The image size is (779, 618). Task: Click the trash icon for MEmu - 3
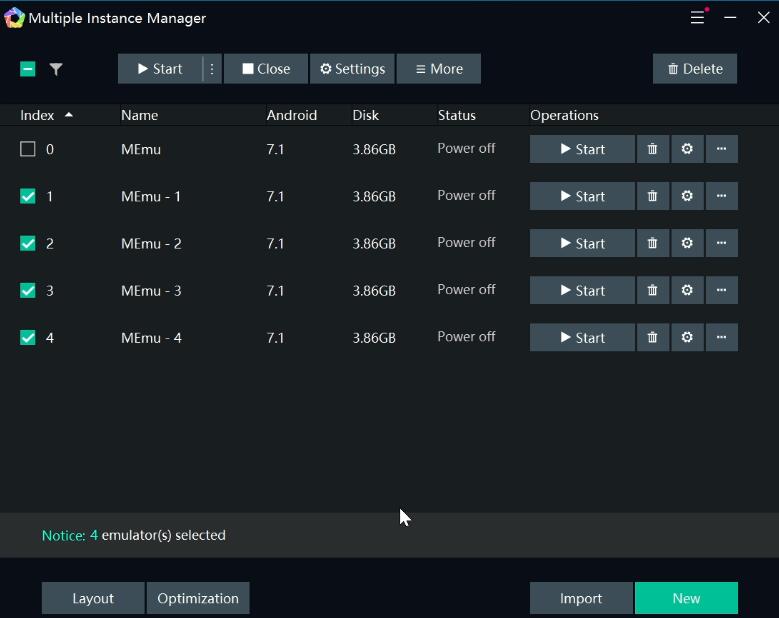click(653, 290)
